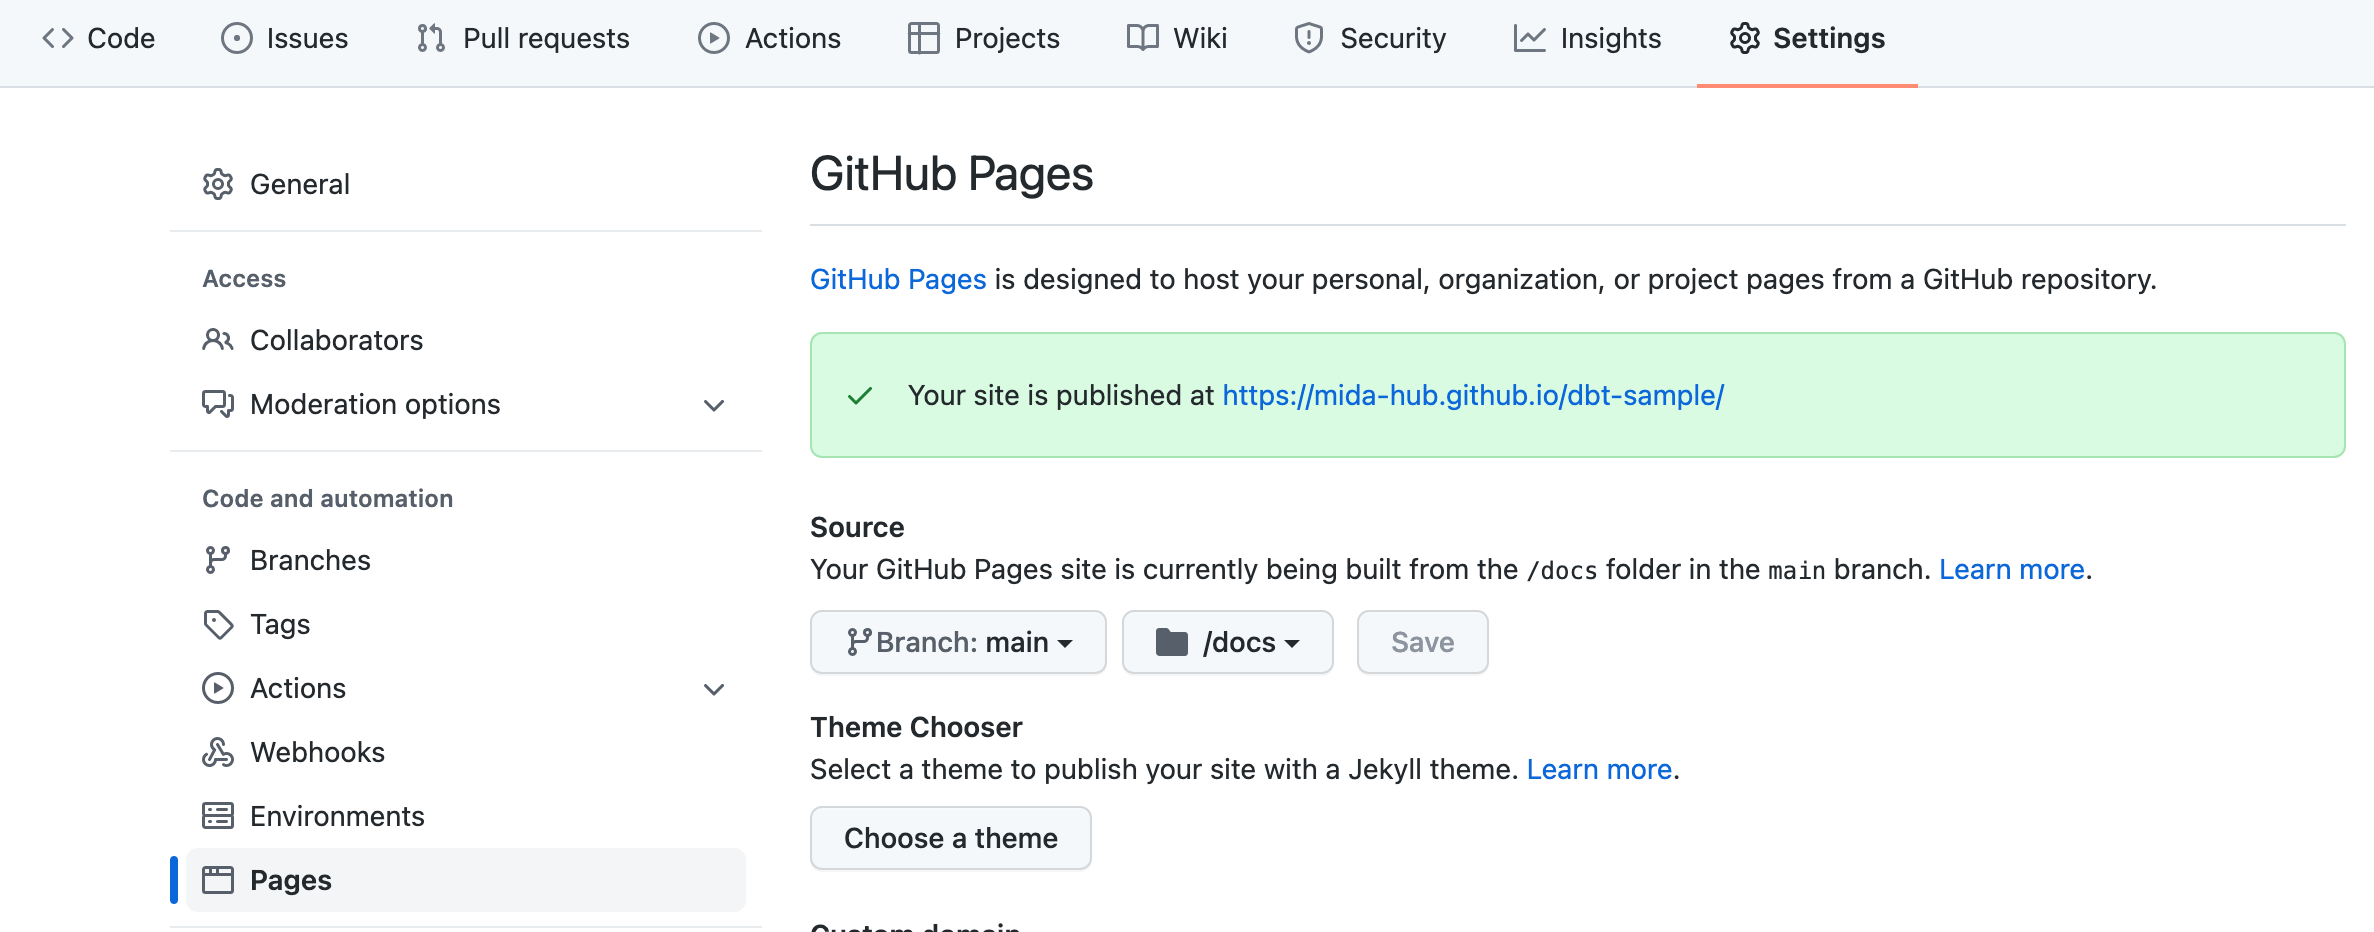The width and height of the screenshot is (2374, 932).
Task: Click the Moderation options label
Action: click(x=375, y=404)
